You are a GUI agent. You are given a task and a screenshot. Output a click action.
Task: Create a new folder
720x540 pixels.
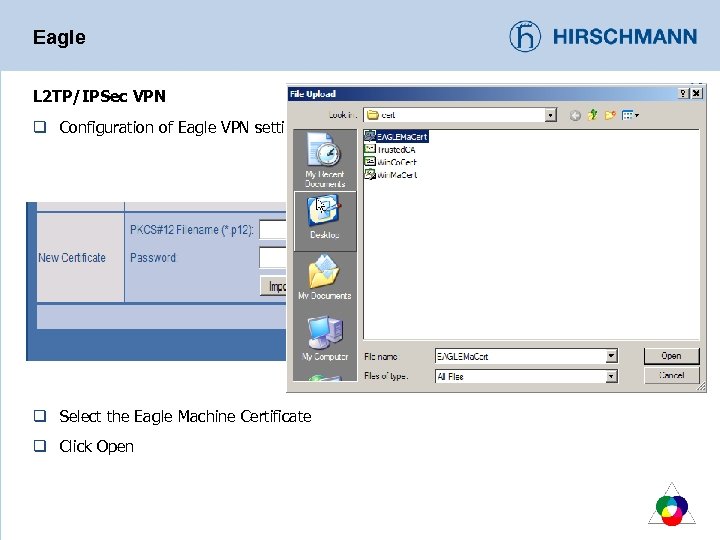pos(610,115)
